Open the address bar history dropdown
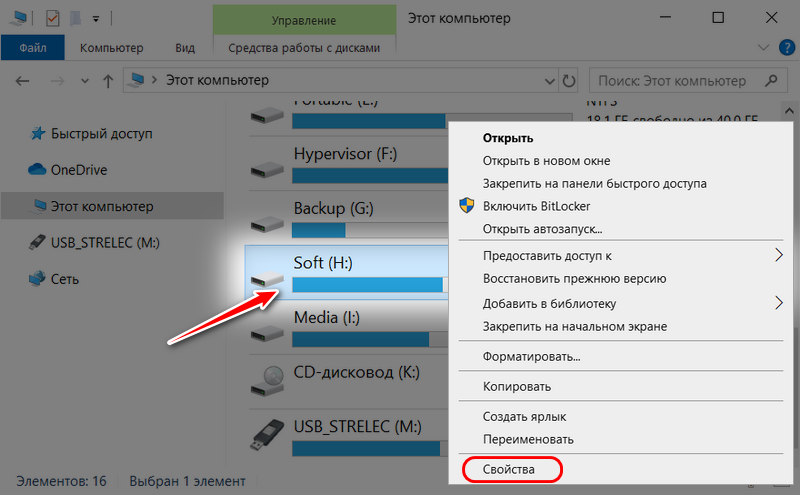800x495 pixels. pyautogui.click(x=549, y=80)
